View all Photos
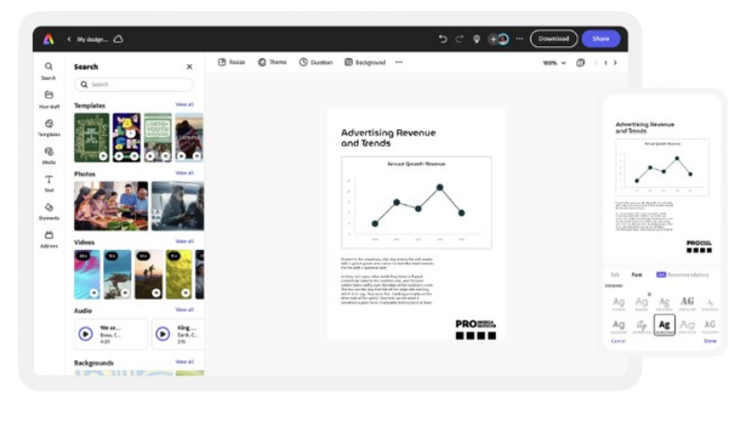The height and width of the screenshot is (421, 750). tap(184, 173)
